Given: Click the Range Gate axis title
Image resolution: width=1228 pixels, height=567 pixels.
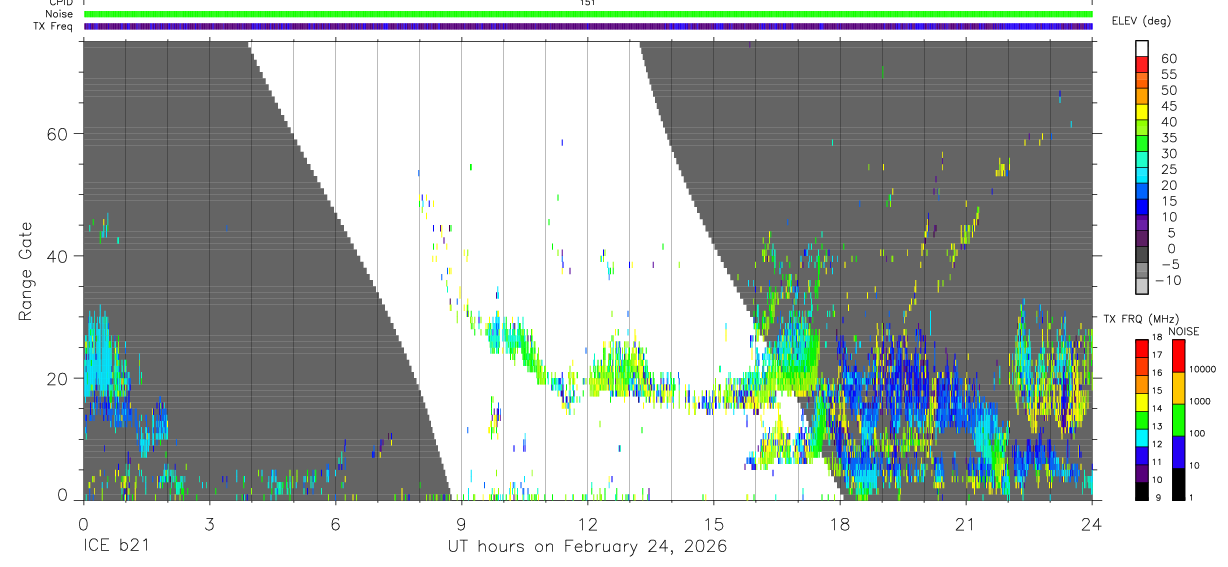Looking at the screenshot, I should point(25,271).
